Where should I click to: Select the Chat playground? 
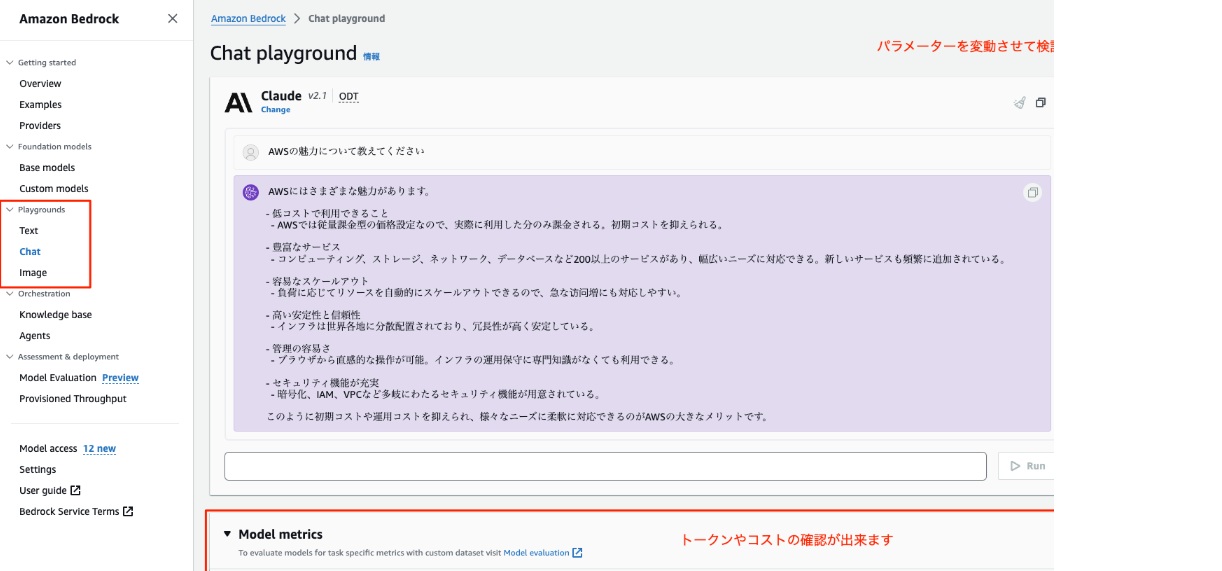(30, 252)
